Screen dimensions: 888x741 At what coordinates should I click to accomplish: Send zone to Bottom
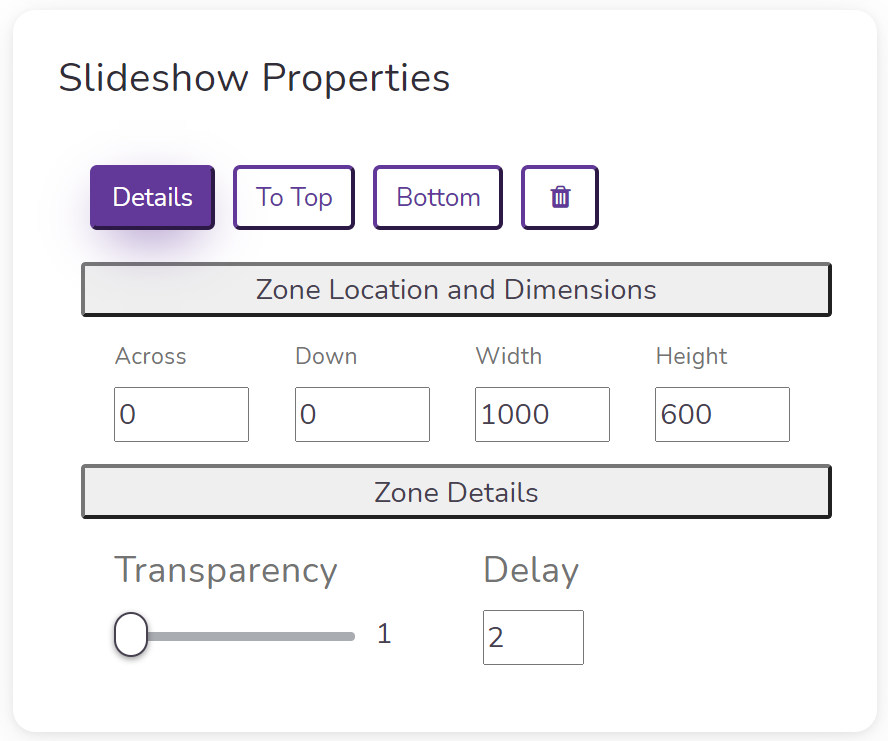tap(438, 197)
